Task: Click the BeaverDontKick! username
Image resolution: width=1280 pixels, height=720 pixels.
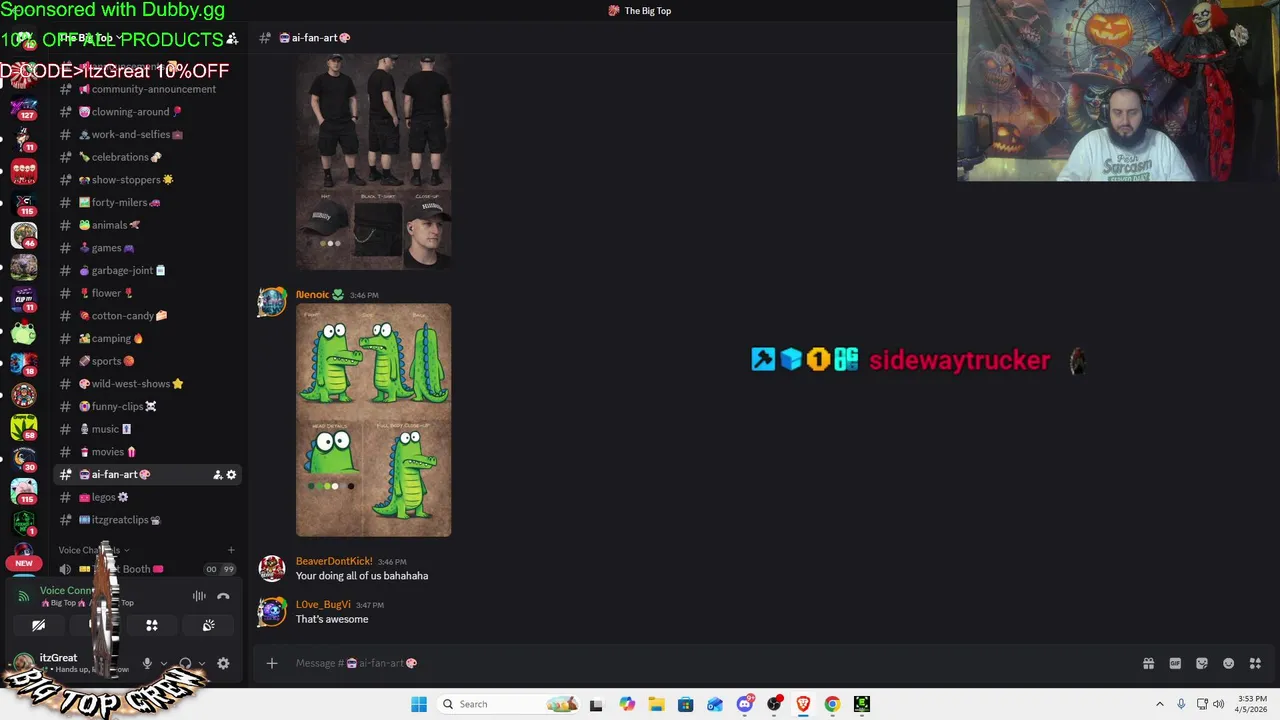Action: (334, 562)
